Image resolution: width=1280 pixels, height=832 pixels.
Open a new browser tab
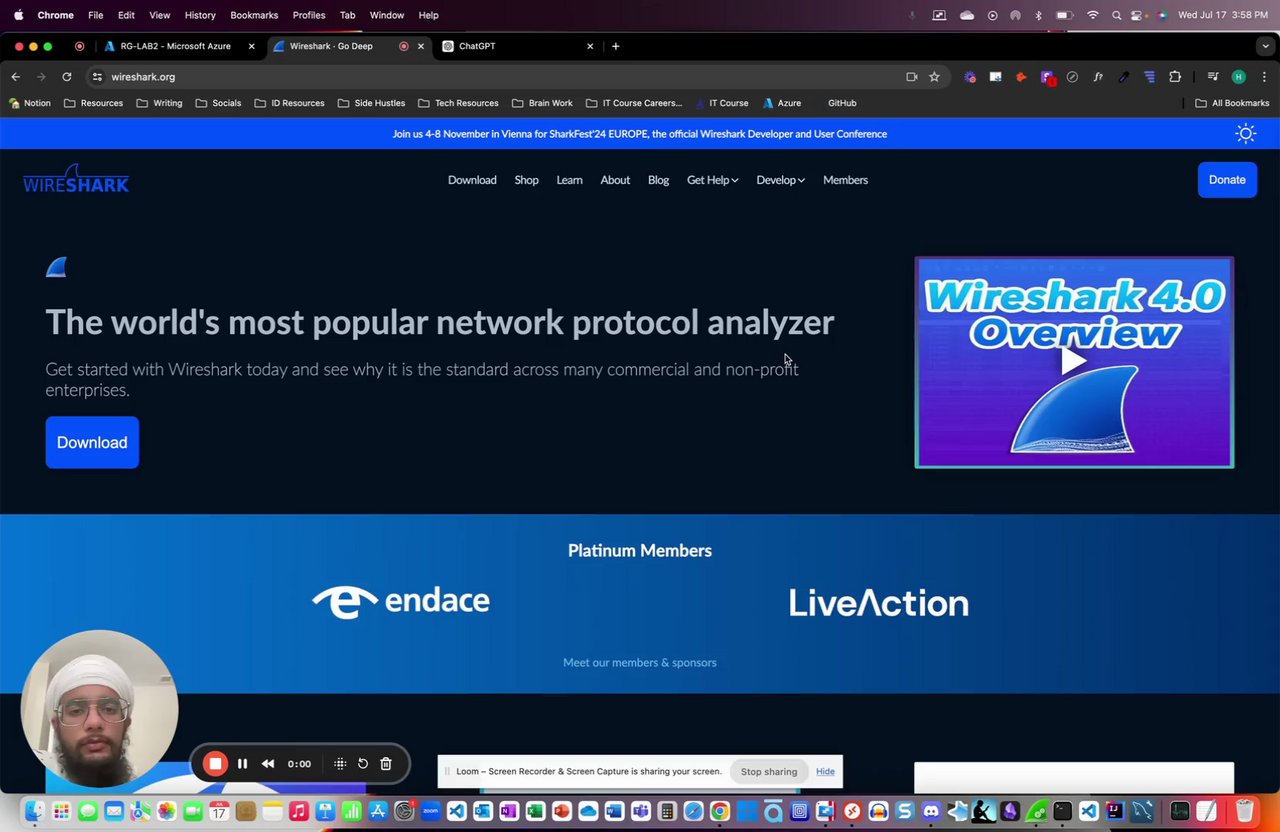click(x=616, y=46)
